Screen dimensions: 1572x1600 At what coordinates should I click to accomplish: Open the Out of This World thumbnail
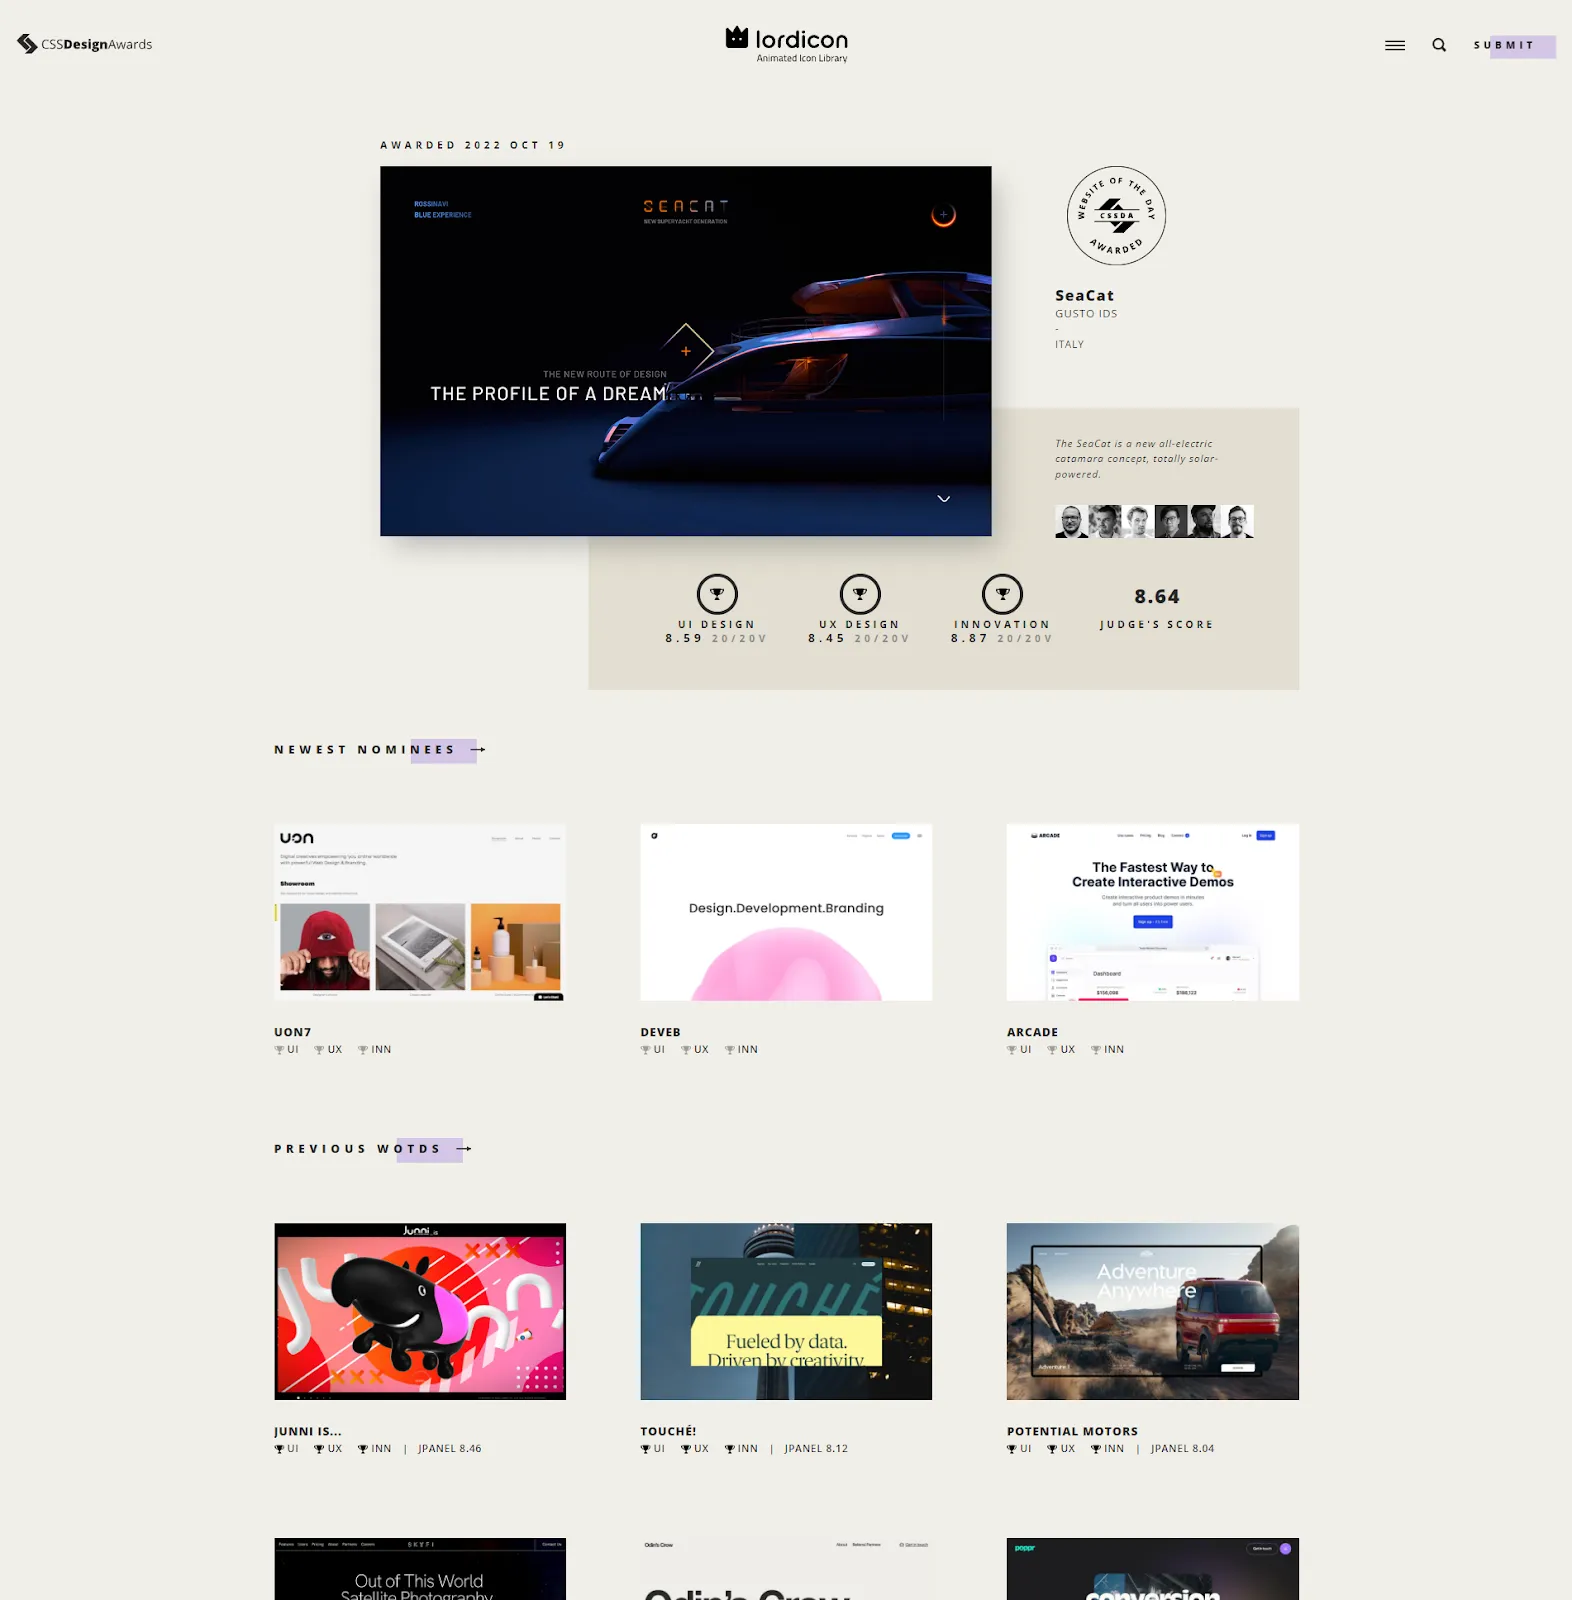click(x=420, y=1569)
